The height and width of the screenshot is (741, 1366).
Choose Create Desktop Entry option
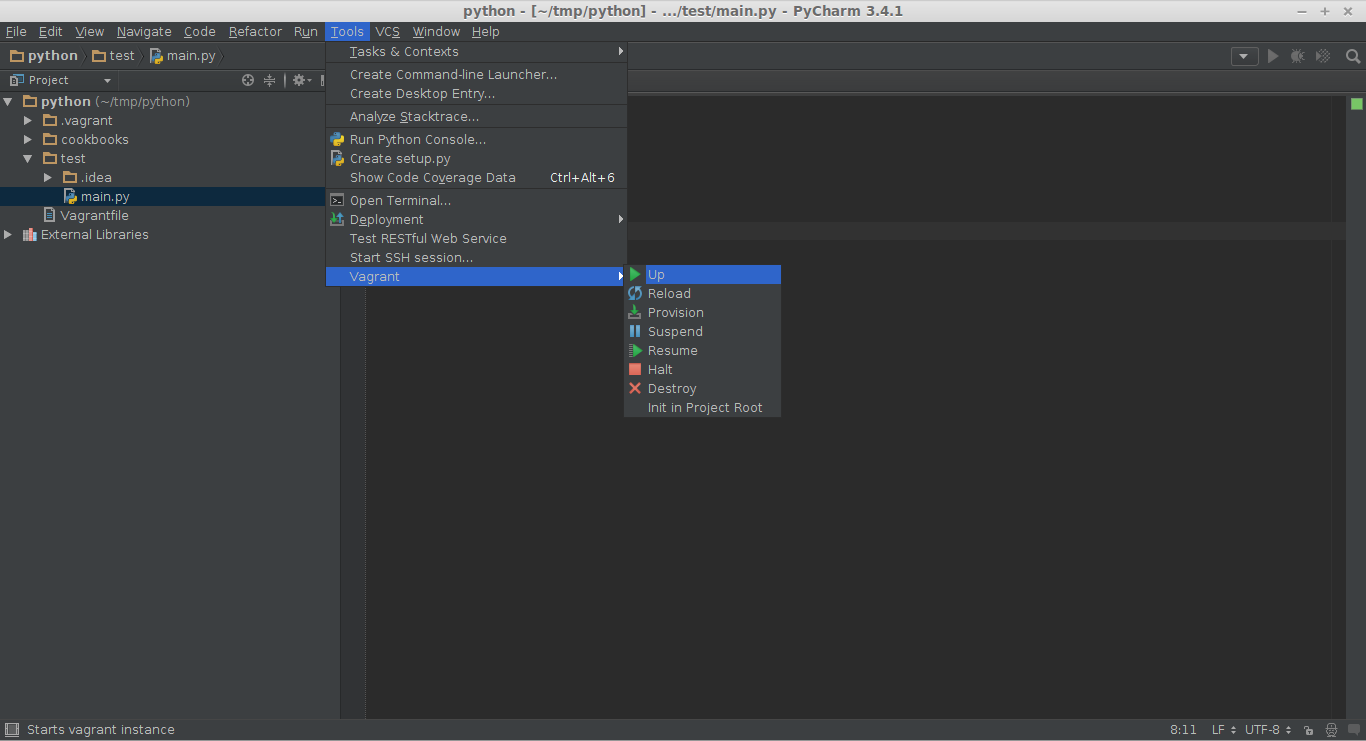(476, 93)
